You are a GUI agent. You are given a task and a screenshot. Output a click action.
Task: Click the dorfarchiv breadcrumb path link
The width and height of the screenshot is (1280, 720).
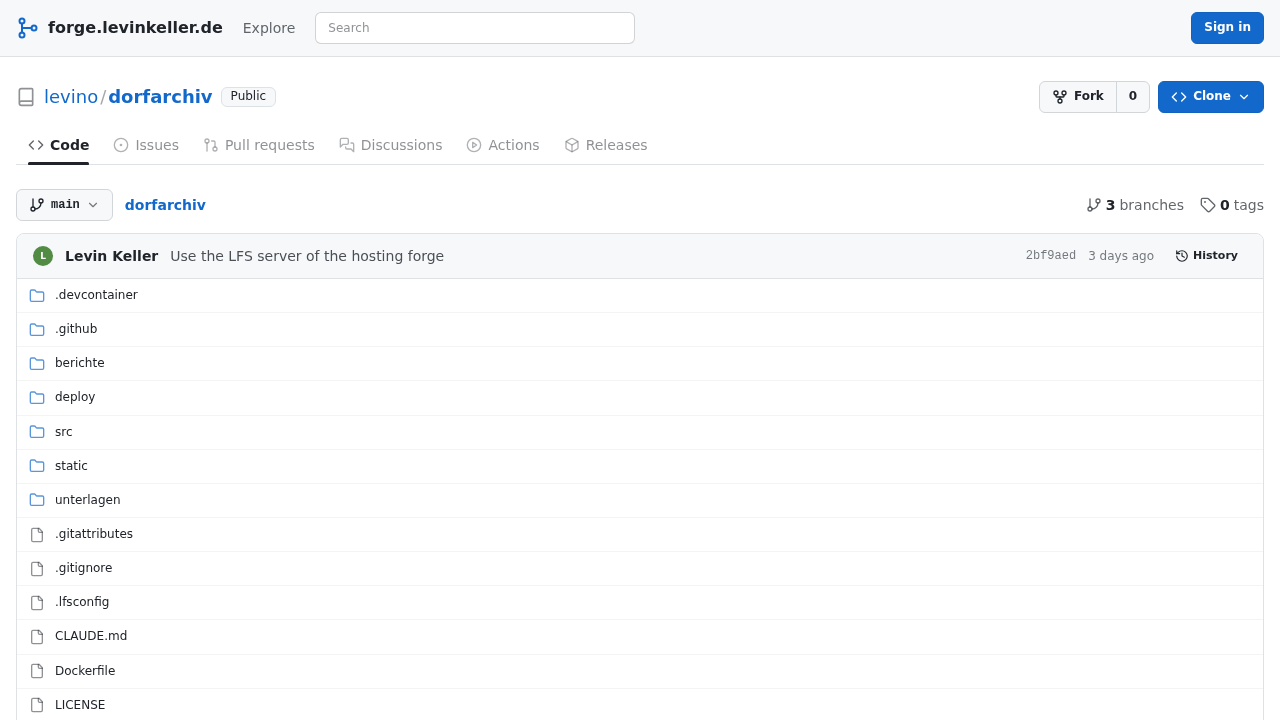[165, 205]
